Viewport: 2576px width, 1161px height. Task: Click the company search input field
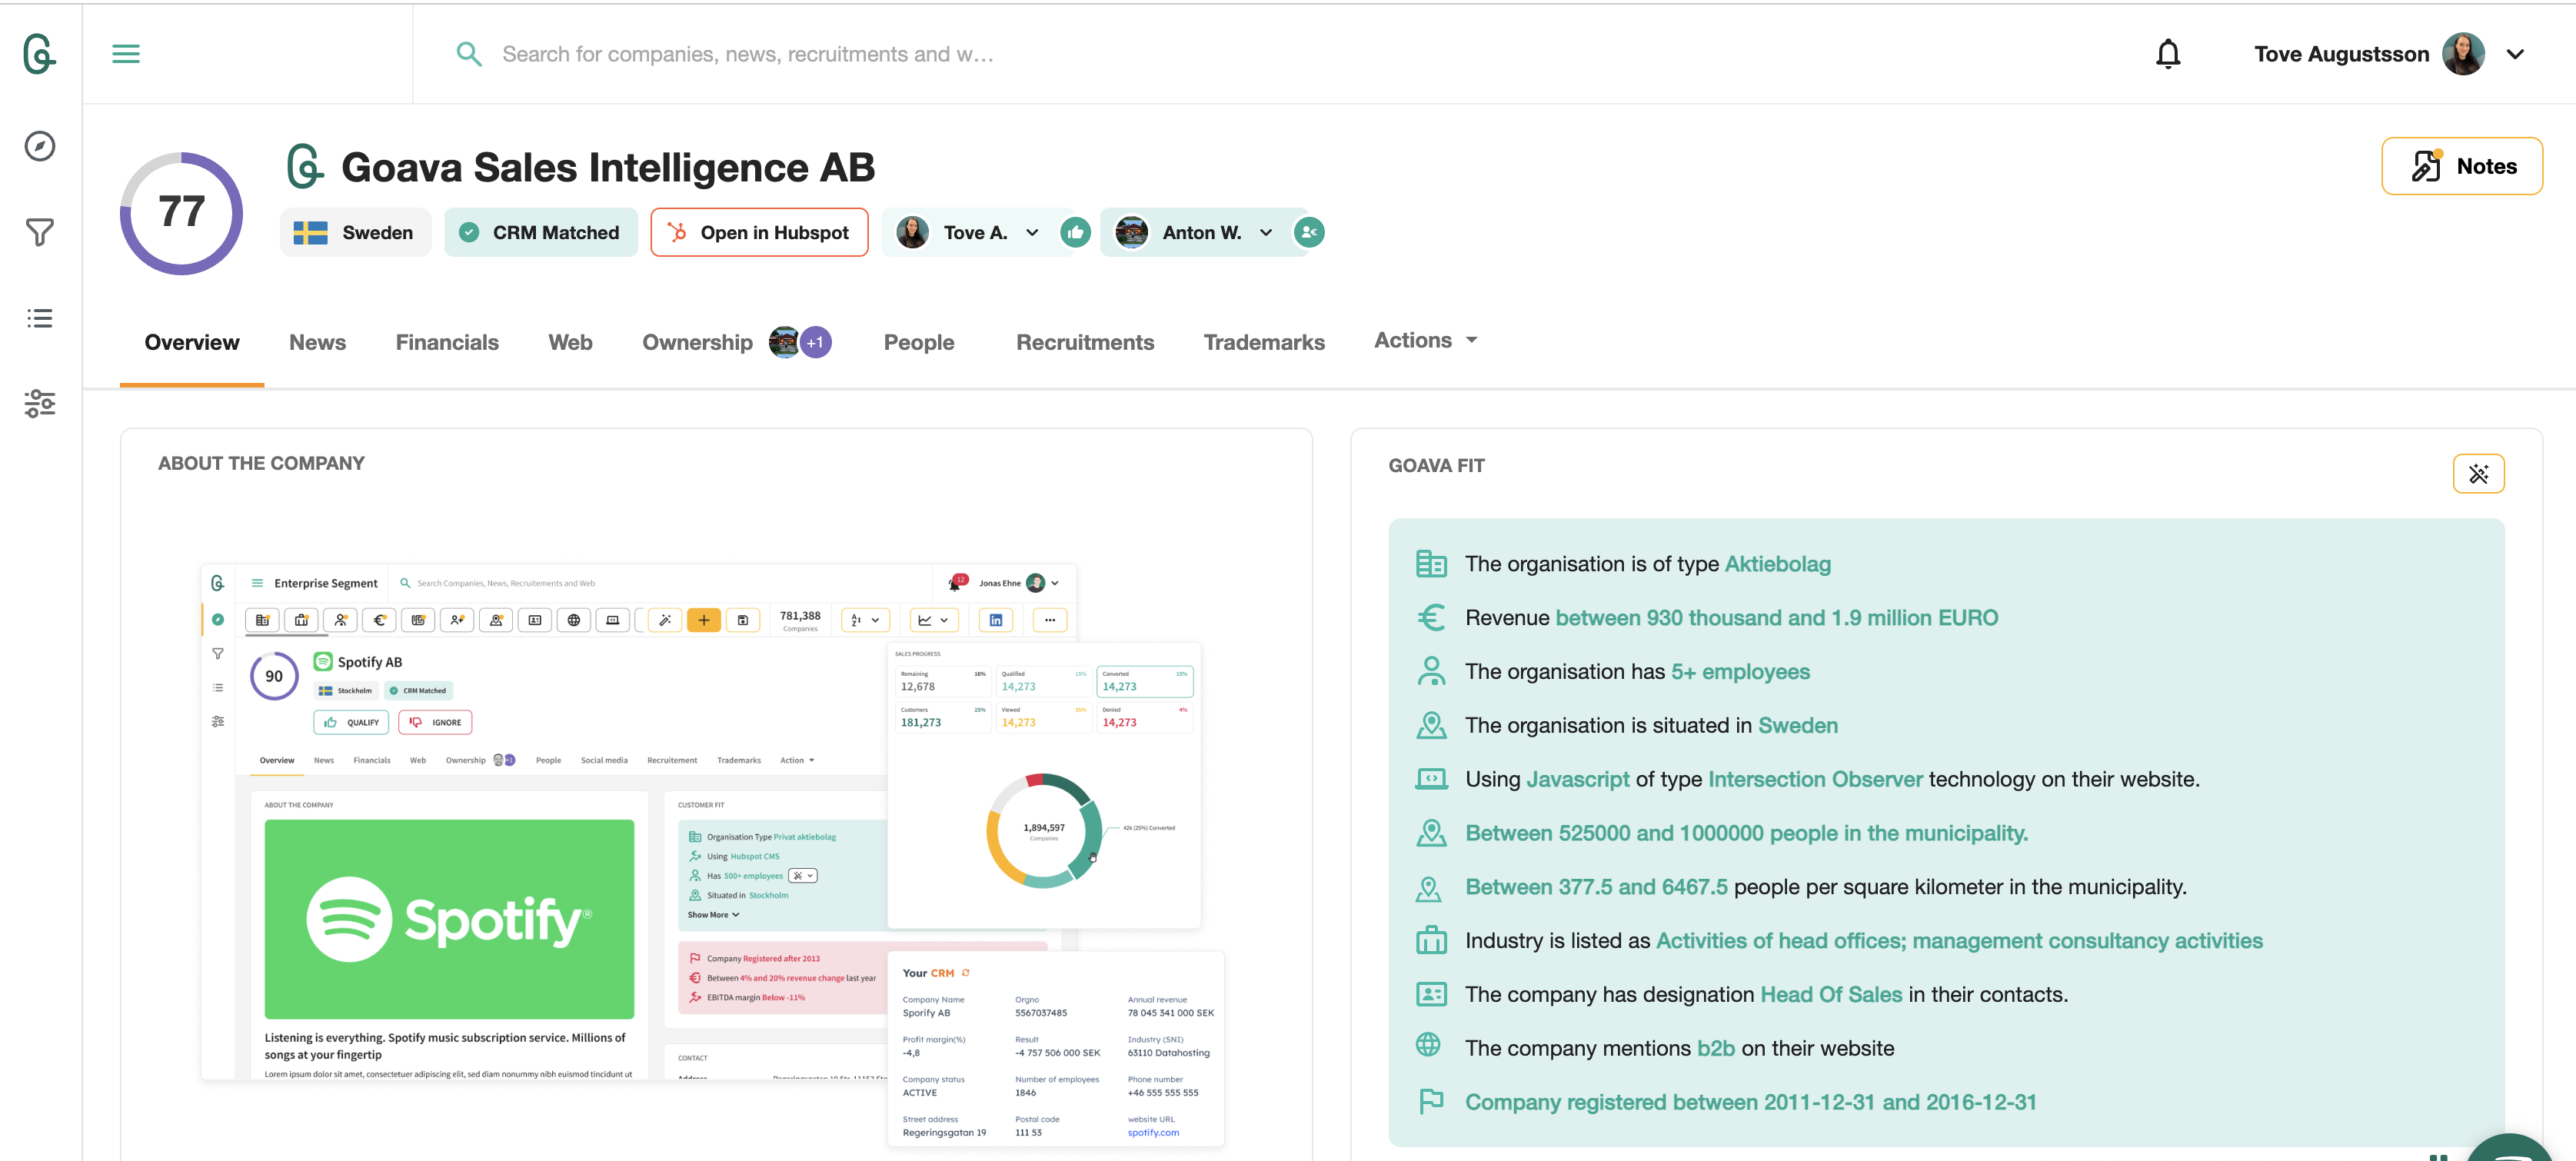(747, 54)
